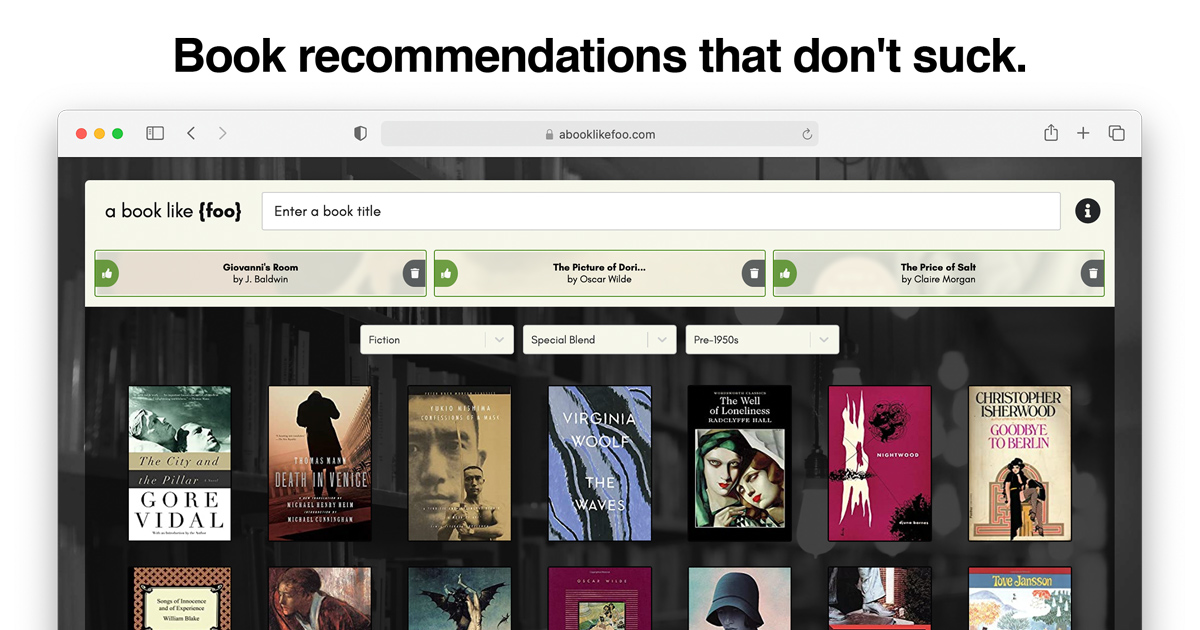Screen dimensions: 1200x630
Task: Thumbs-up The Price of Salt
Action: coord(785,273)
